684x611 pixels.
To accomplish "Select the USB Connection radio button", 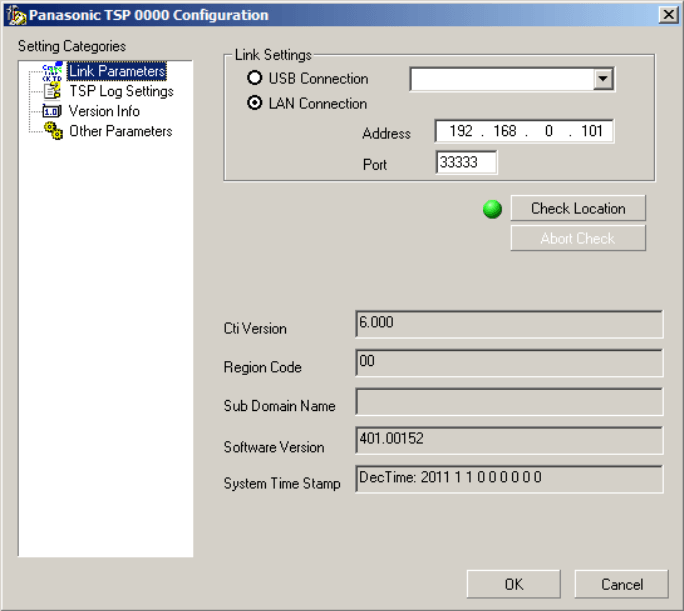I will click(255, 79).
